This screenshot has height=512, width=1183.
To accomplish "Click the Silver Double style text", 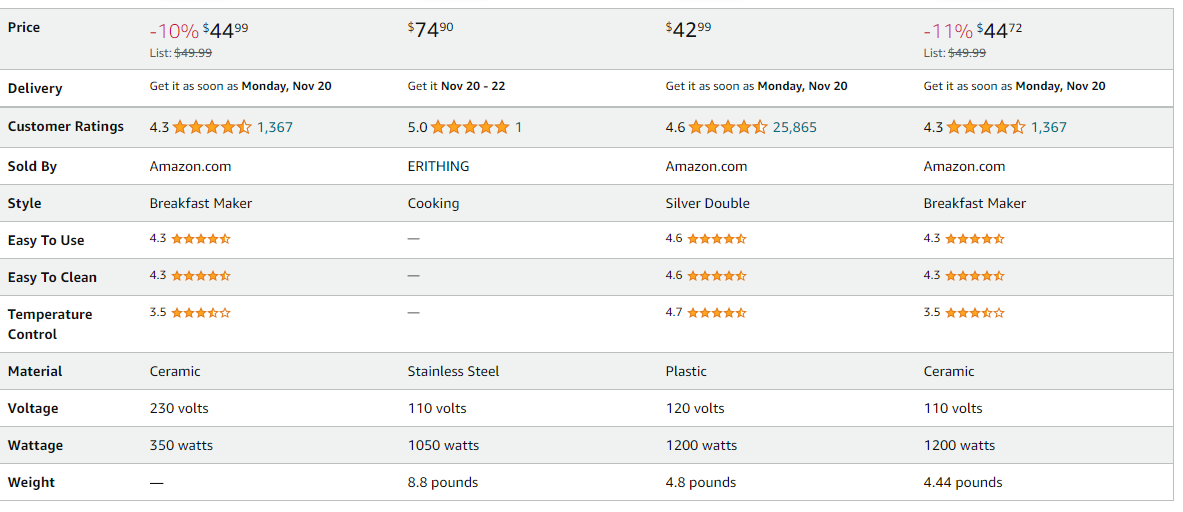I will pyautogui.click(x=708, y=204).
